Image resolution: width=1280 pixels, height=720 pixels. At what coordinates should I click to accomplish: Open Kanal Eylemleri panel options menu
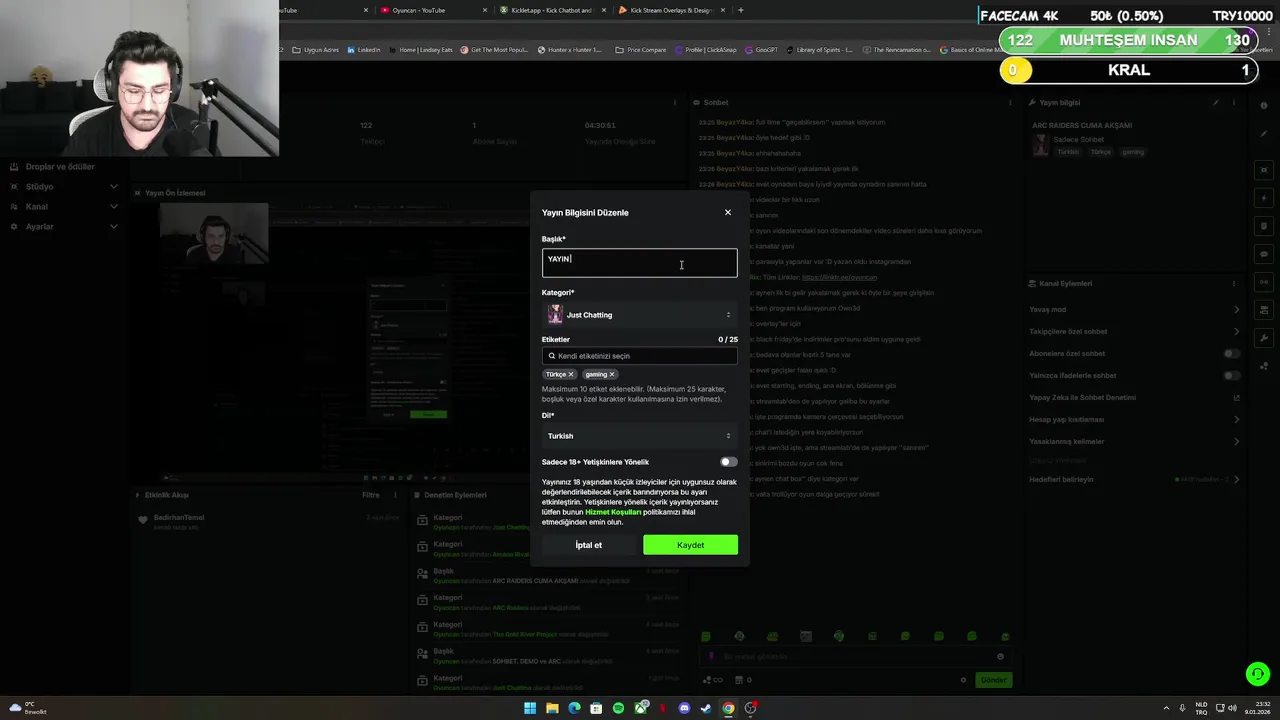[1236, 283]
